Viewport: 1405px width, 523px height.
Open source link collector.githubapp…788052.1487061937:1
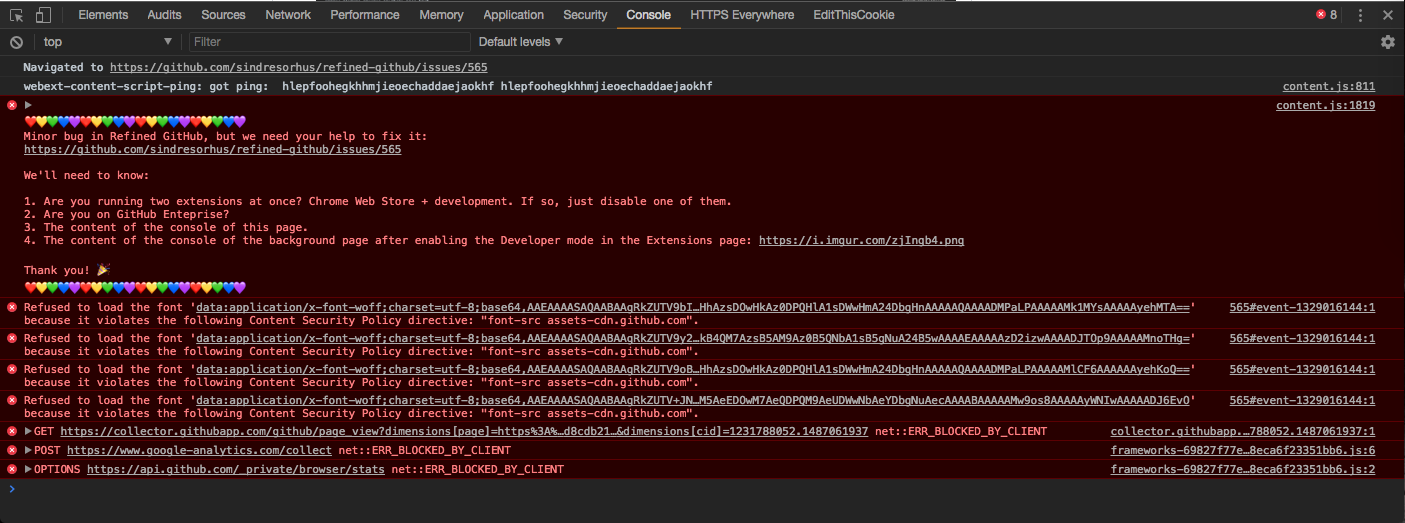(1243, 432)
